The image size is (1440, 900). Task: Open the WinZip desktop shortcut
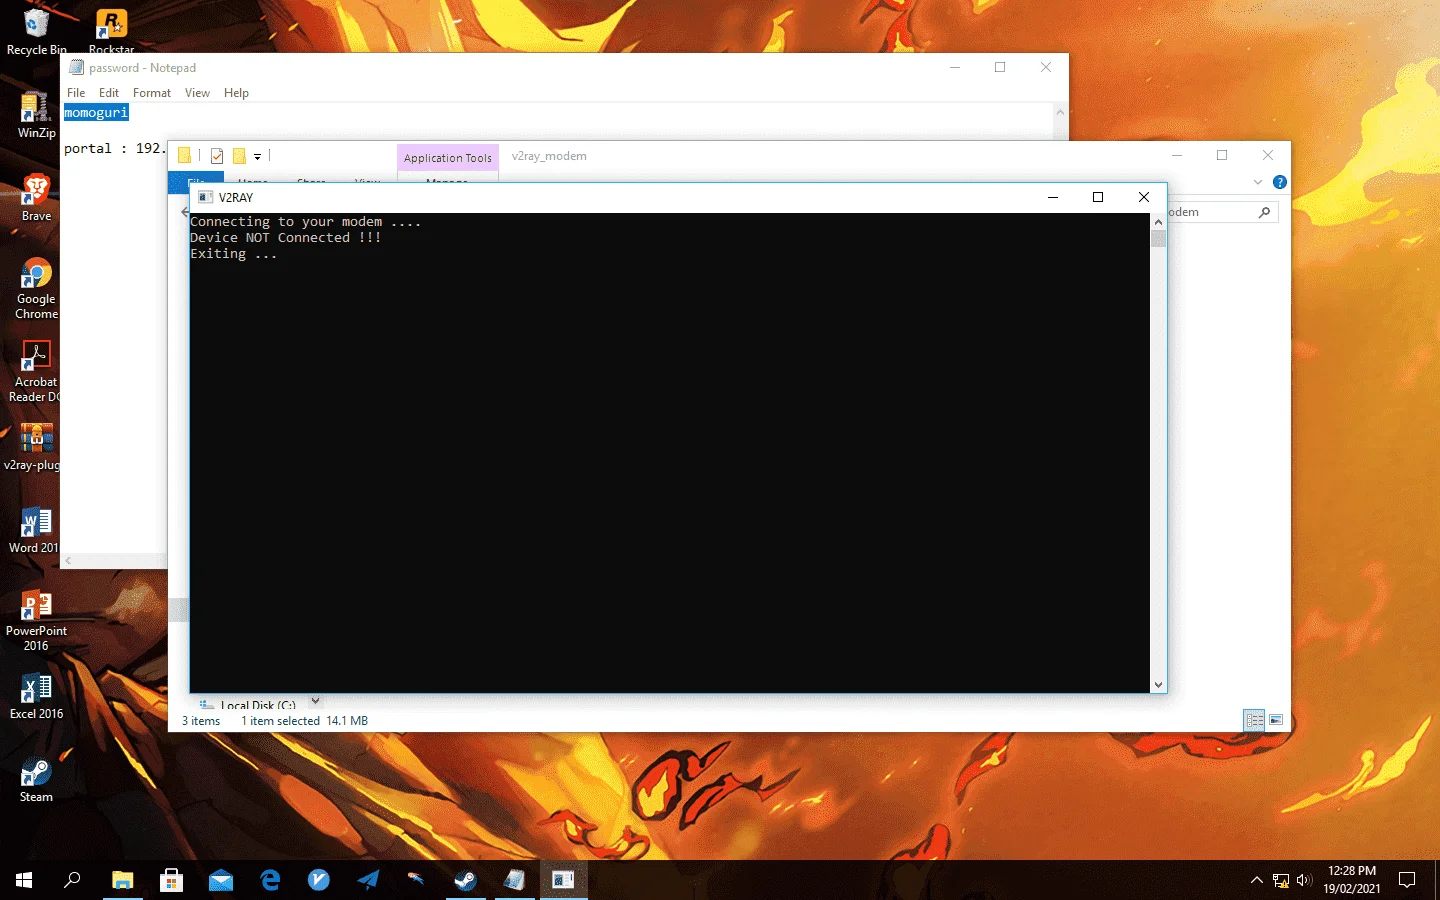tap(36, 114)
